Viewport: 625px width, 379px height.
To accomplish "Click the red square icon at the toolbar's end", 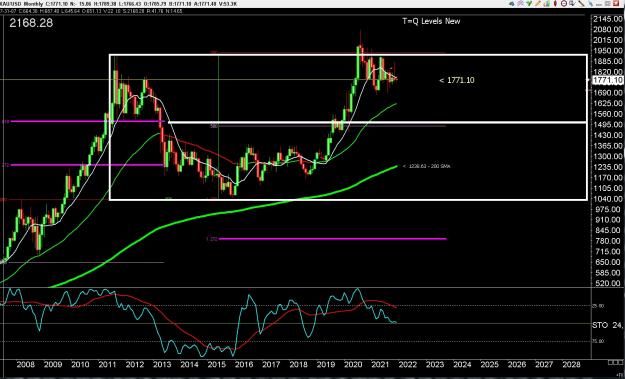I will [616, 3].
